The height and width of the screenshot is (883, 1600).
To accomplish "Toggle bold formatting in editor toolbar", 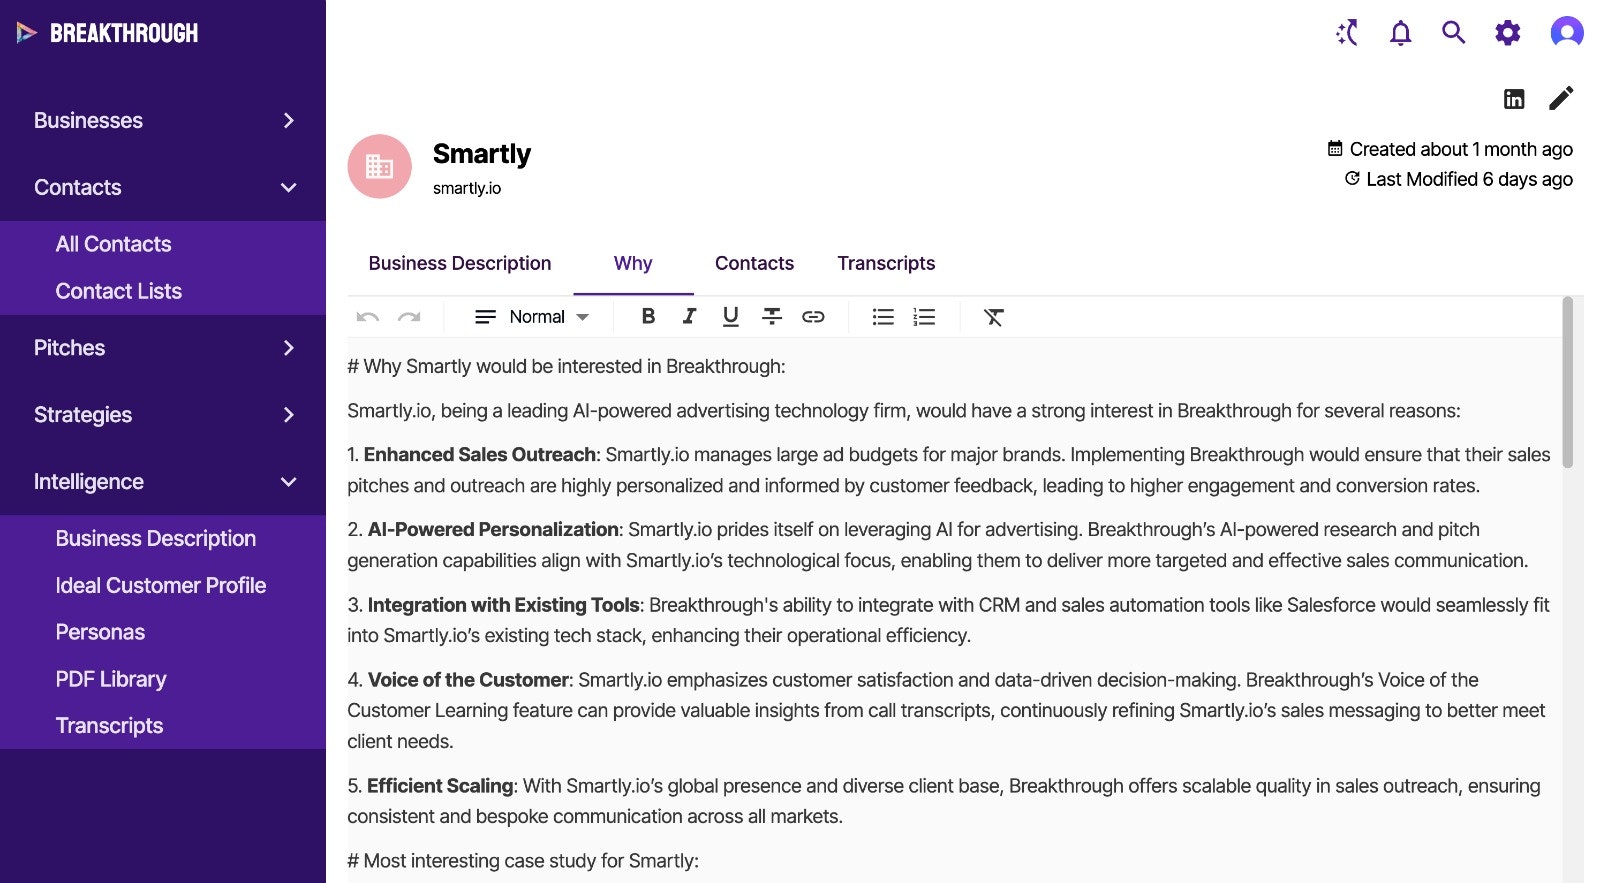I will [x=648, y=316].
